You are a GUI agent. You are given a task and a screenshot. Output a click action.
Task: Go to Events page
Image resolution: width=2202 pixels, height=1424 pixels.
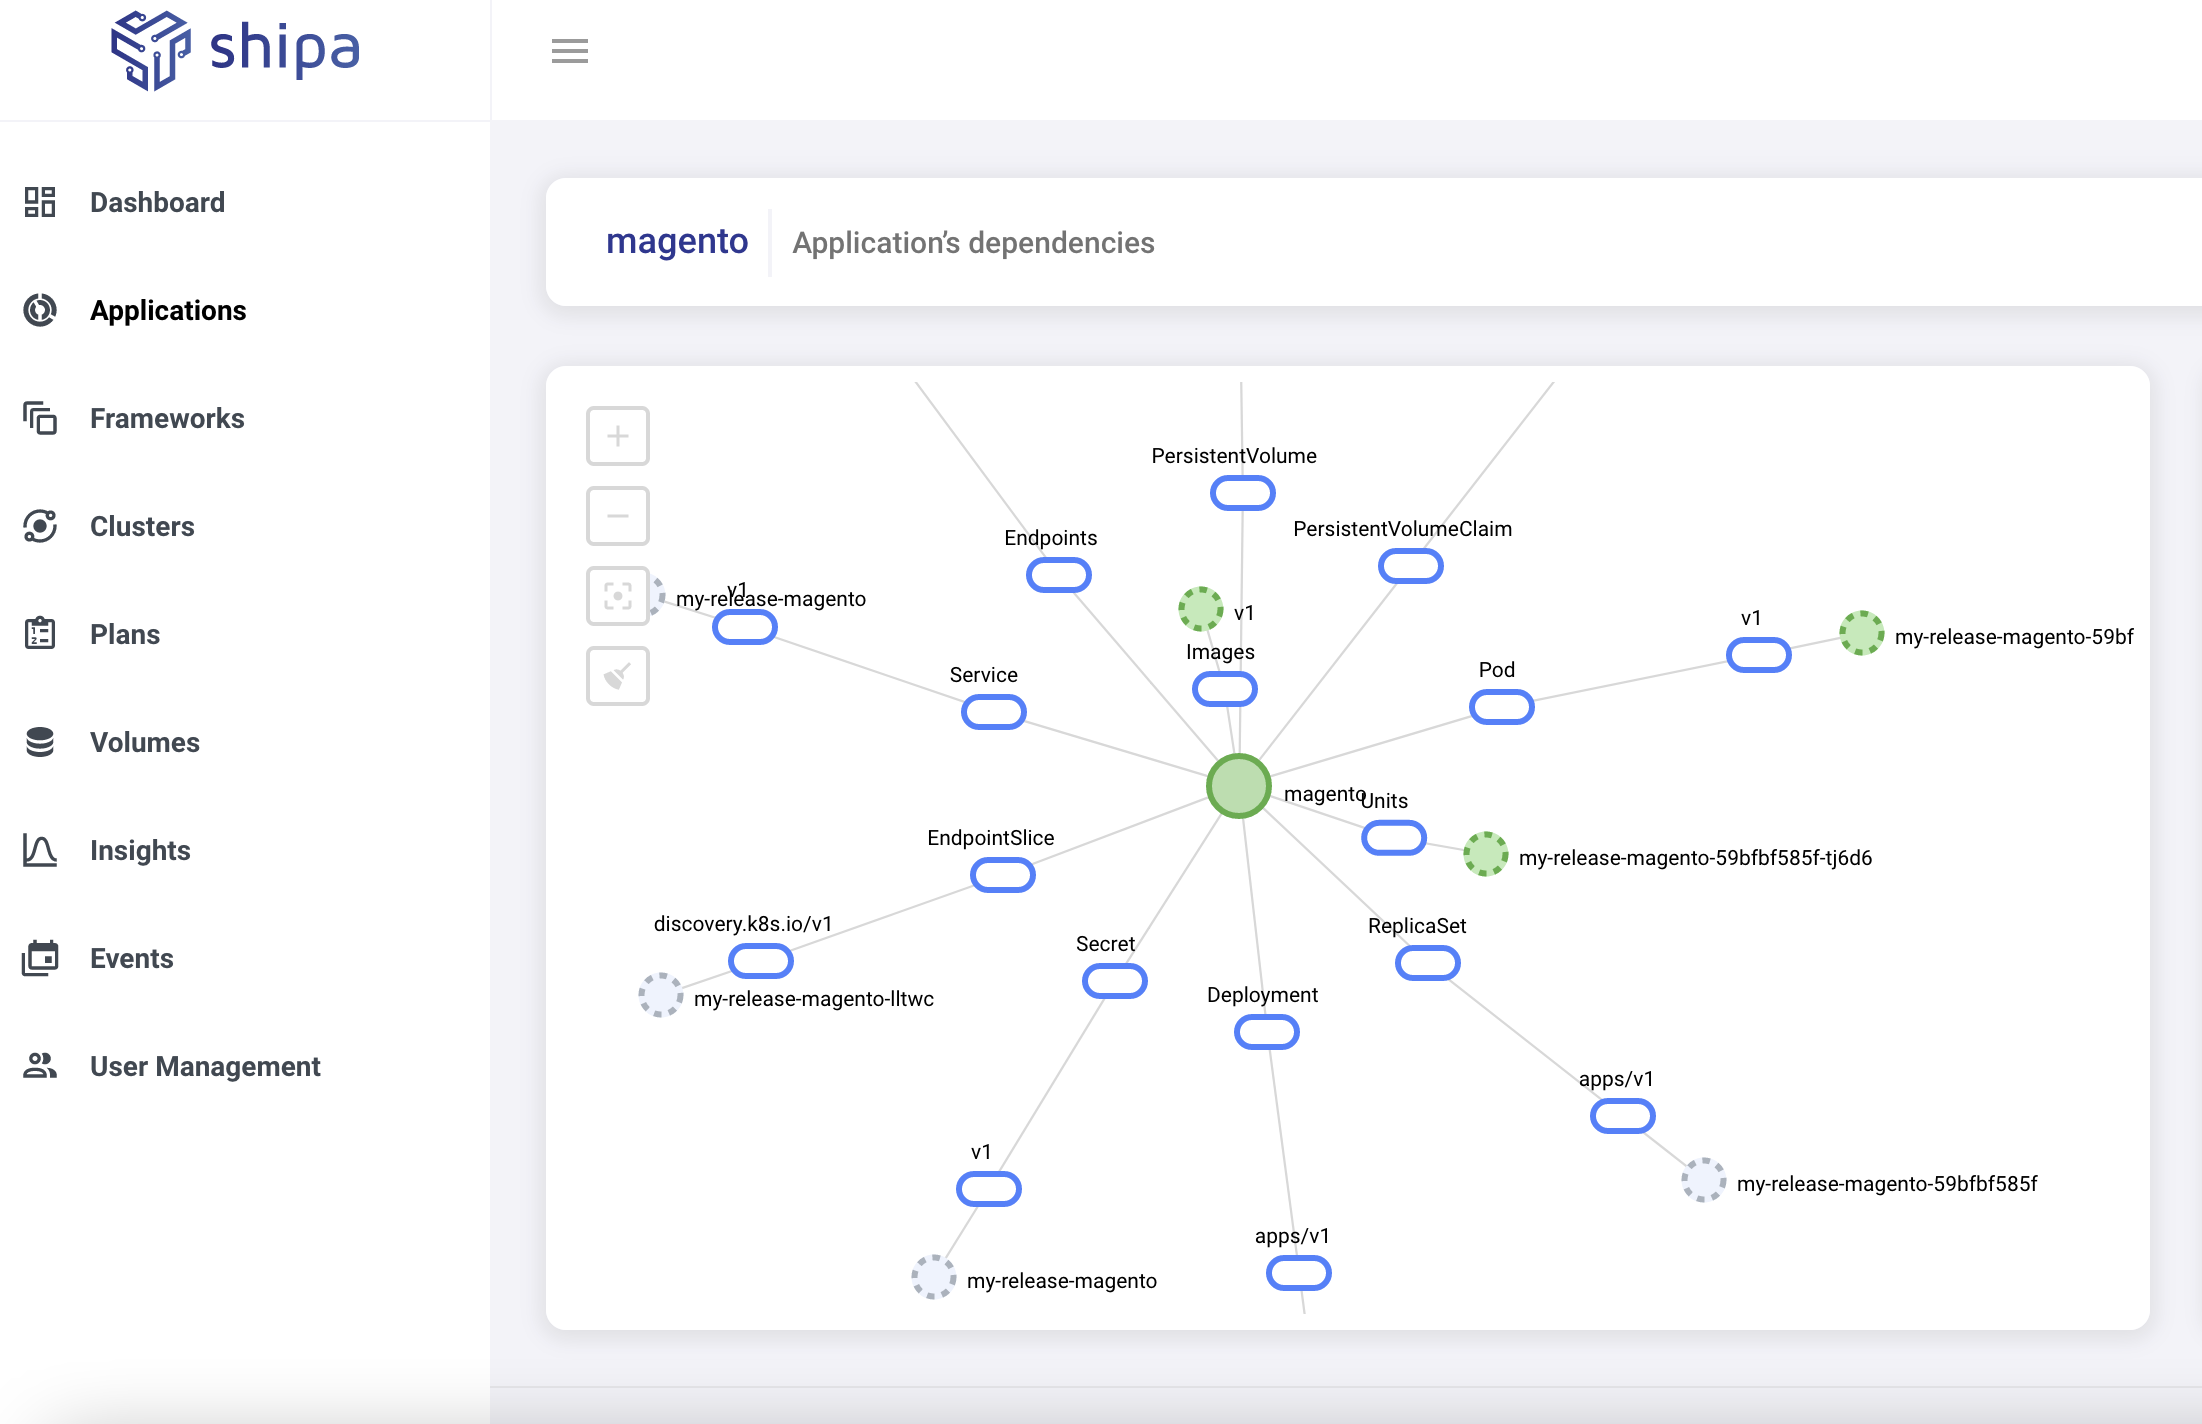[131, 958]
